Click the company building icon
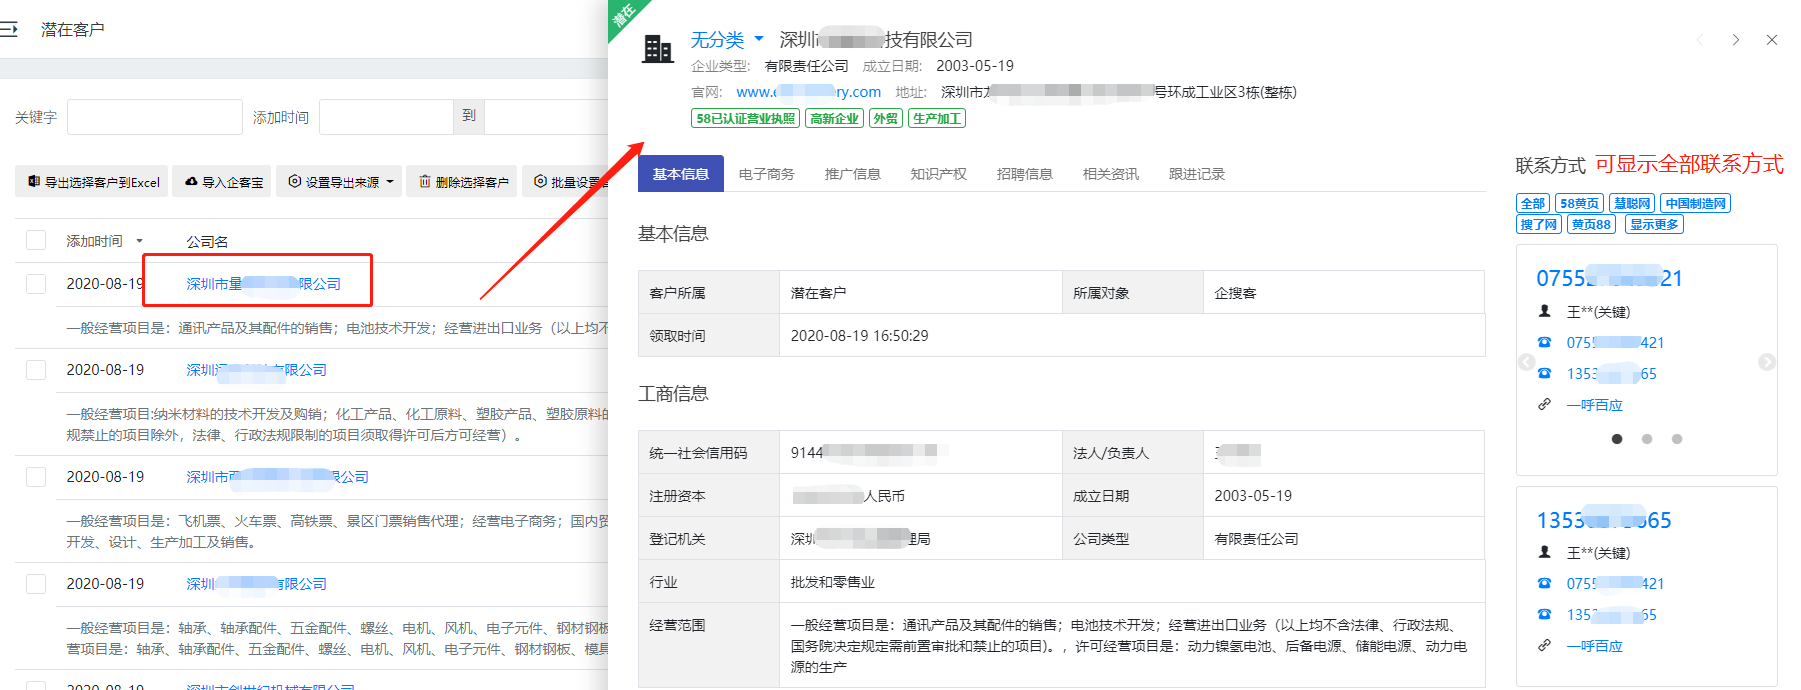This screenshot has height=690, width=1801. pos(657,48)
